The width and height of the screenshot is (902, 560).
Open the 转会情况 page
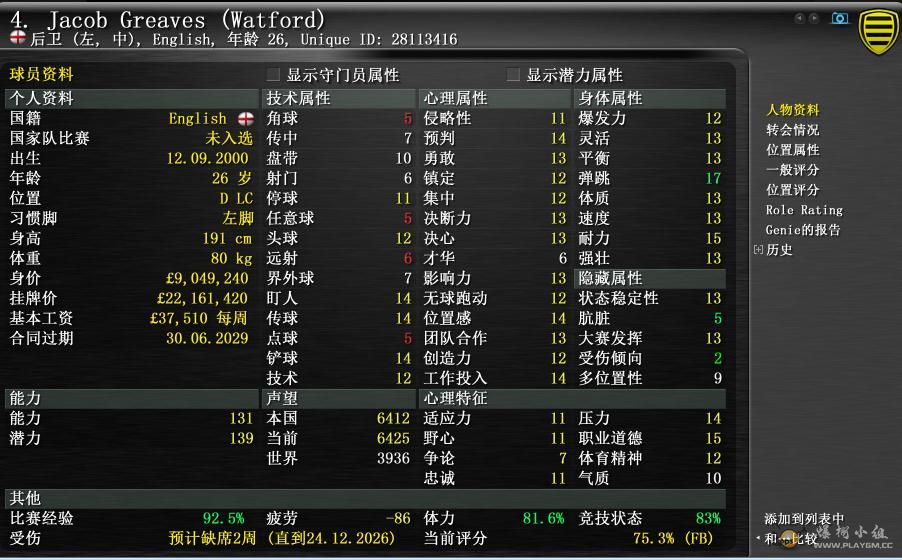pos(792,130)
